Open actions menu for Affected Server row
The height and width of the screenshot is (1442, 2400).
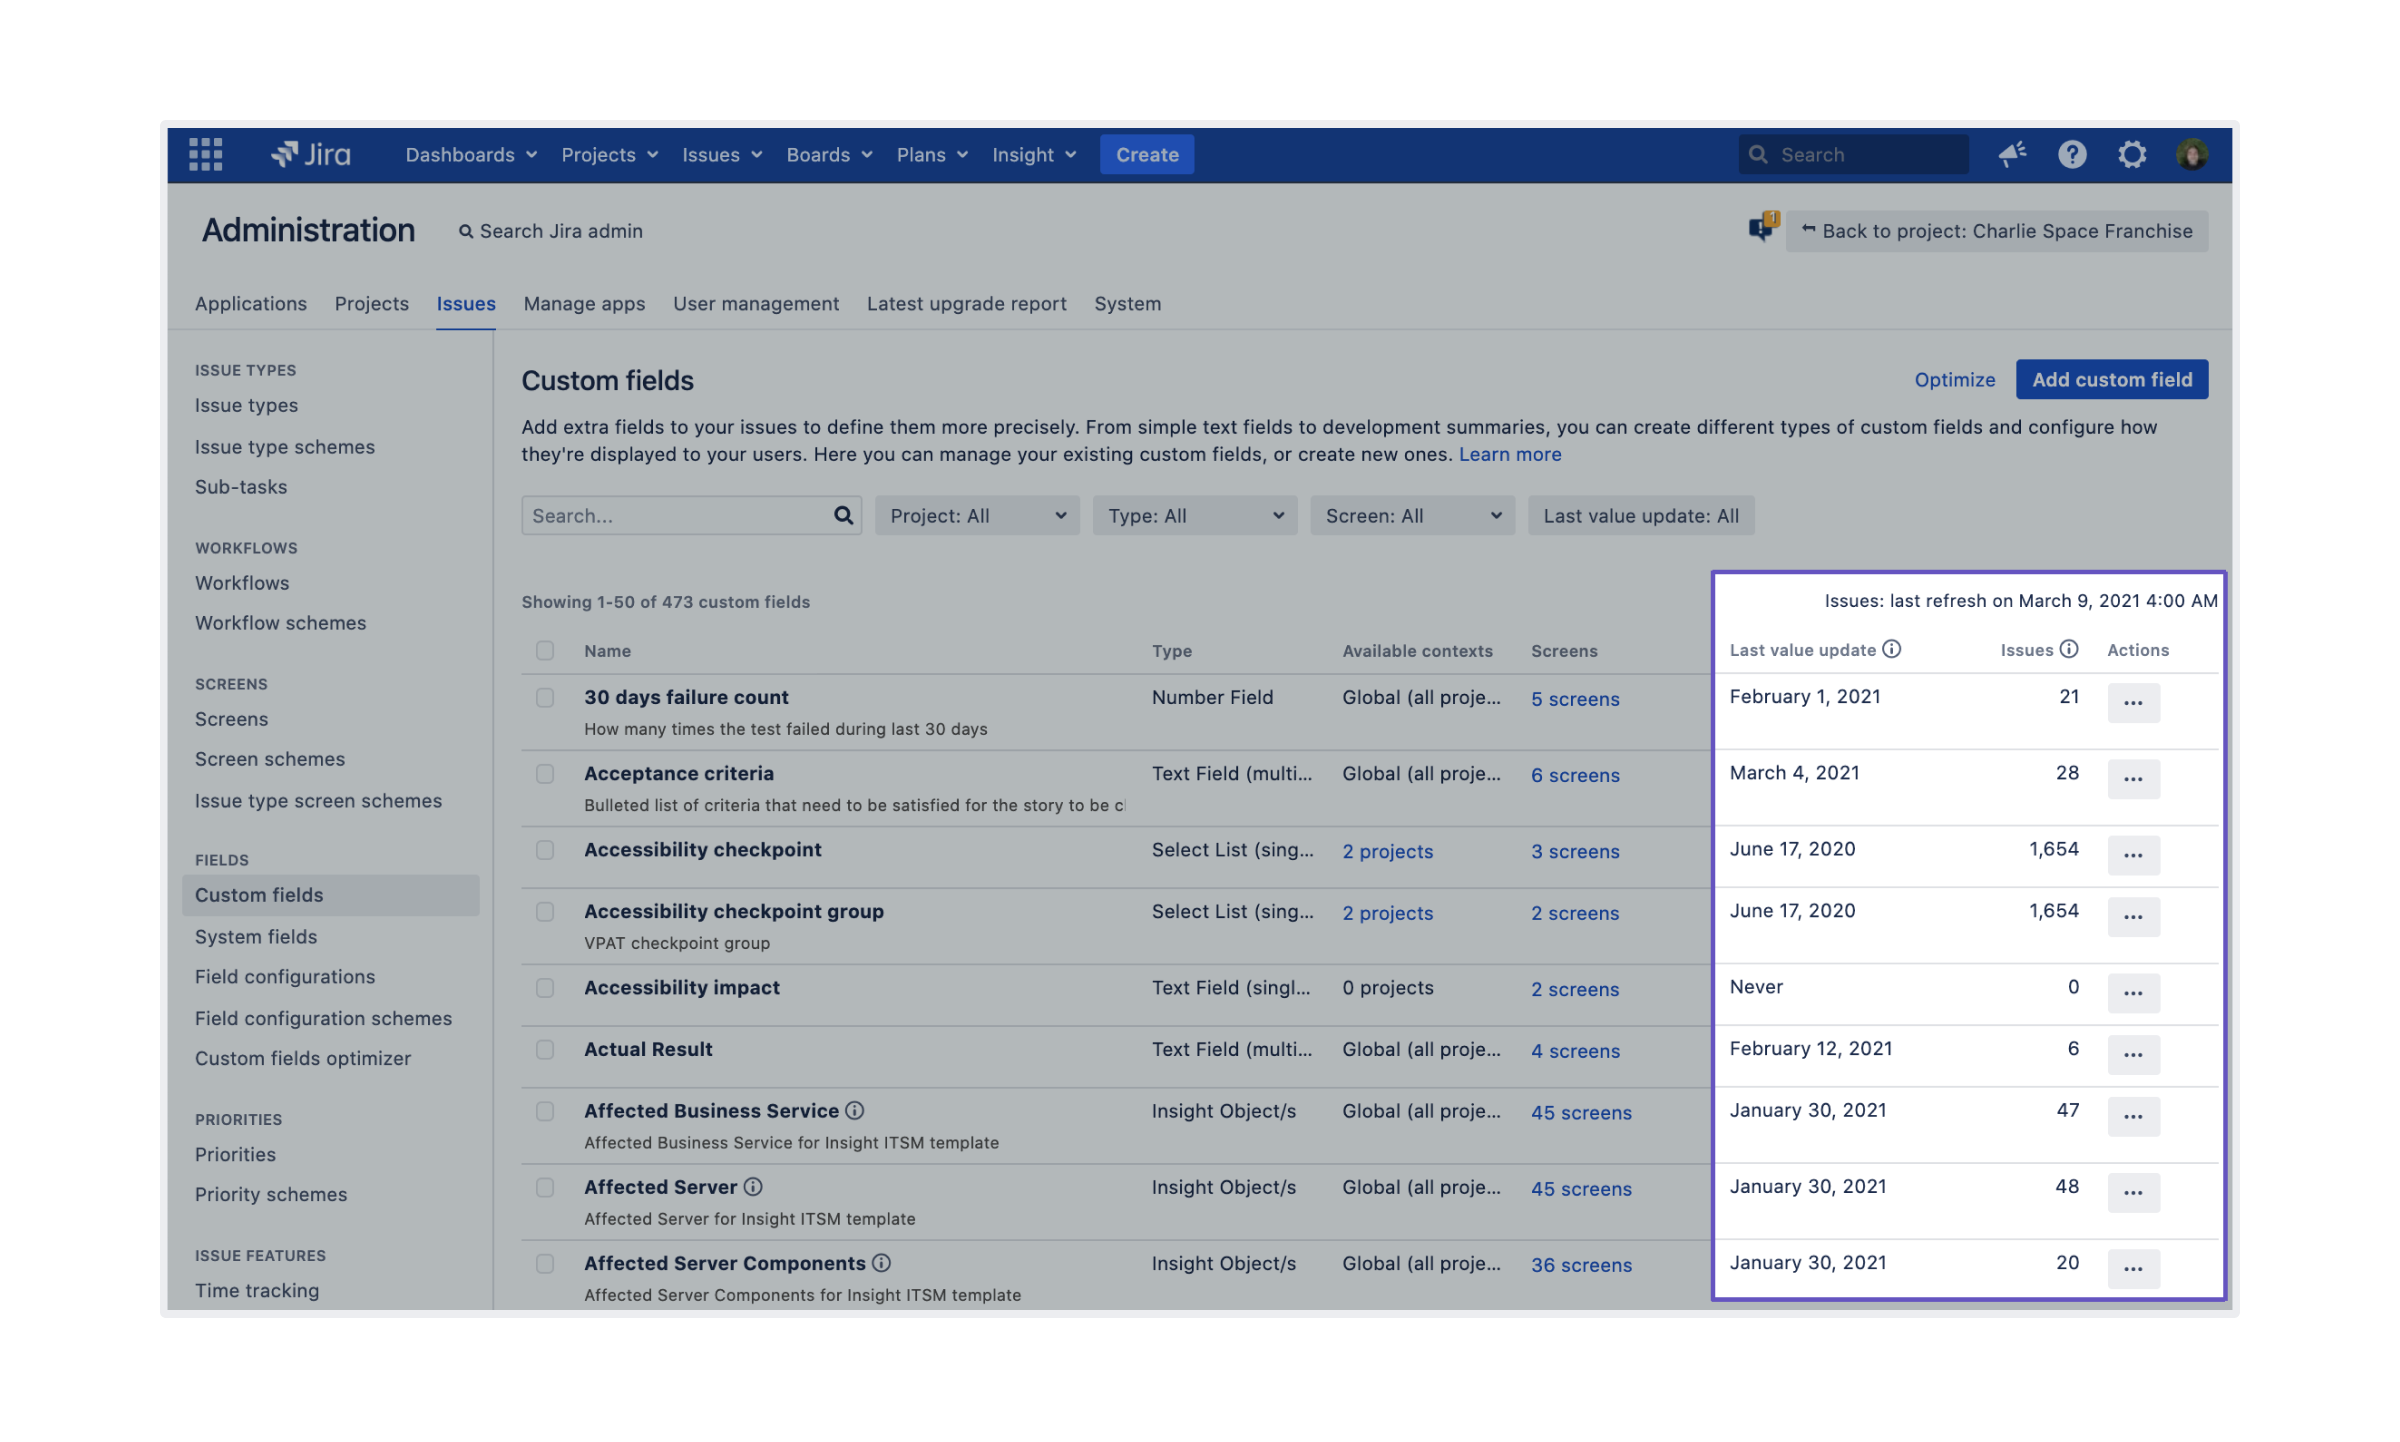click(2134, 1192)
